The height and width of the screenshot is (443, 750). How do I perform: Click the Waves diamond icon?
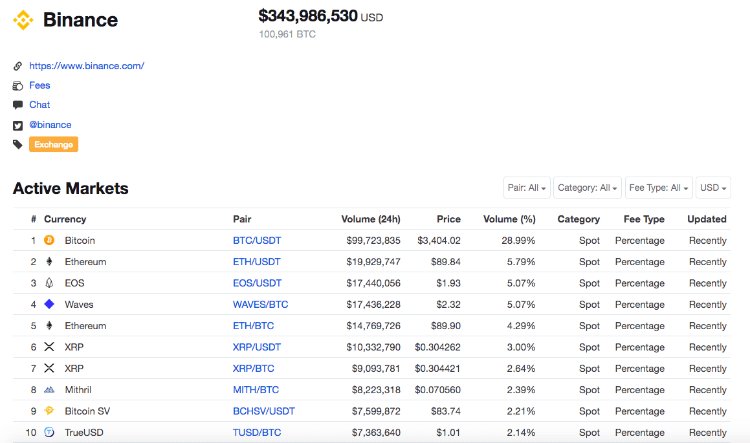[49, 304]
